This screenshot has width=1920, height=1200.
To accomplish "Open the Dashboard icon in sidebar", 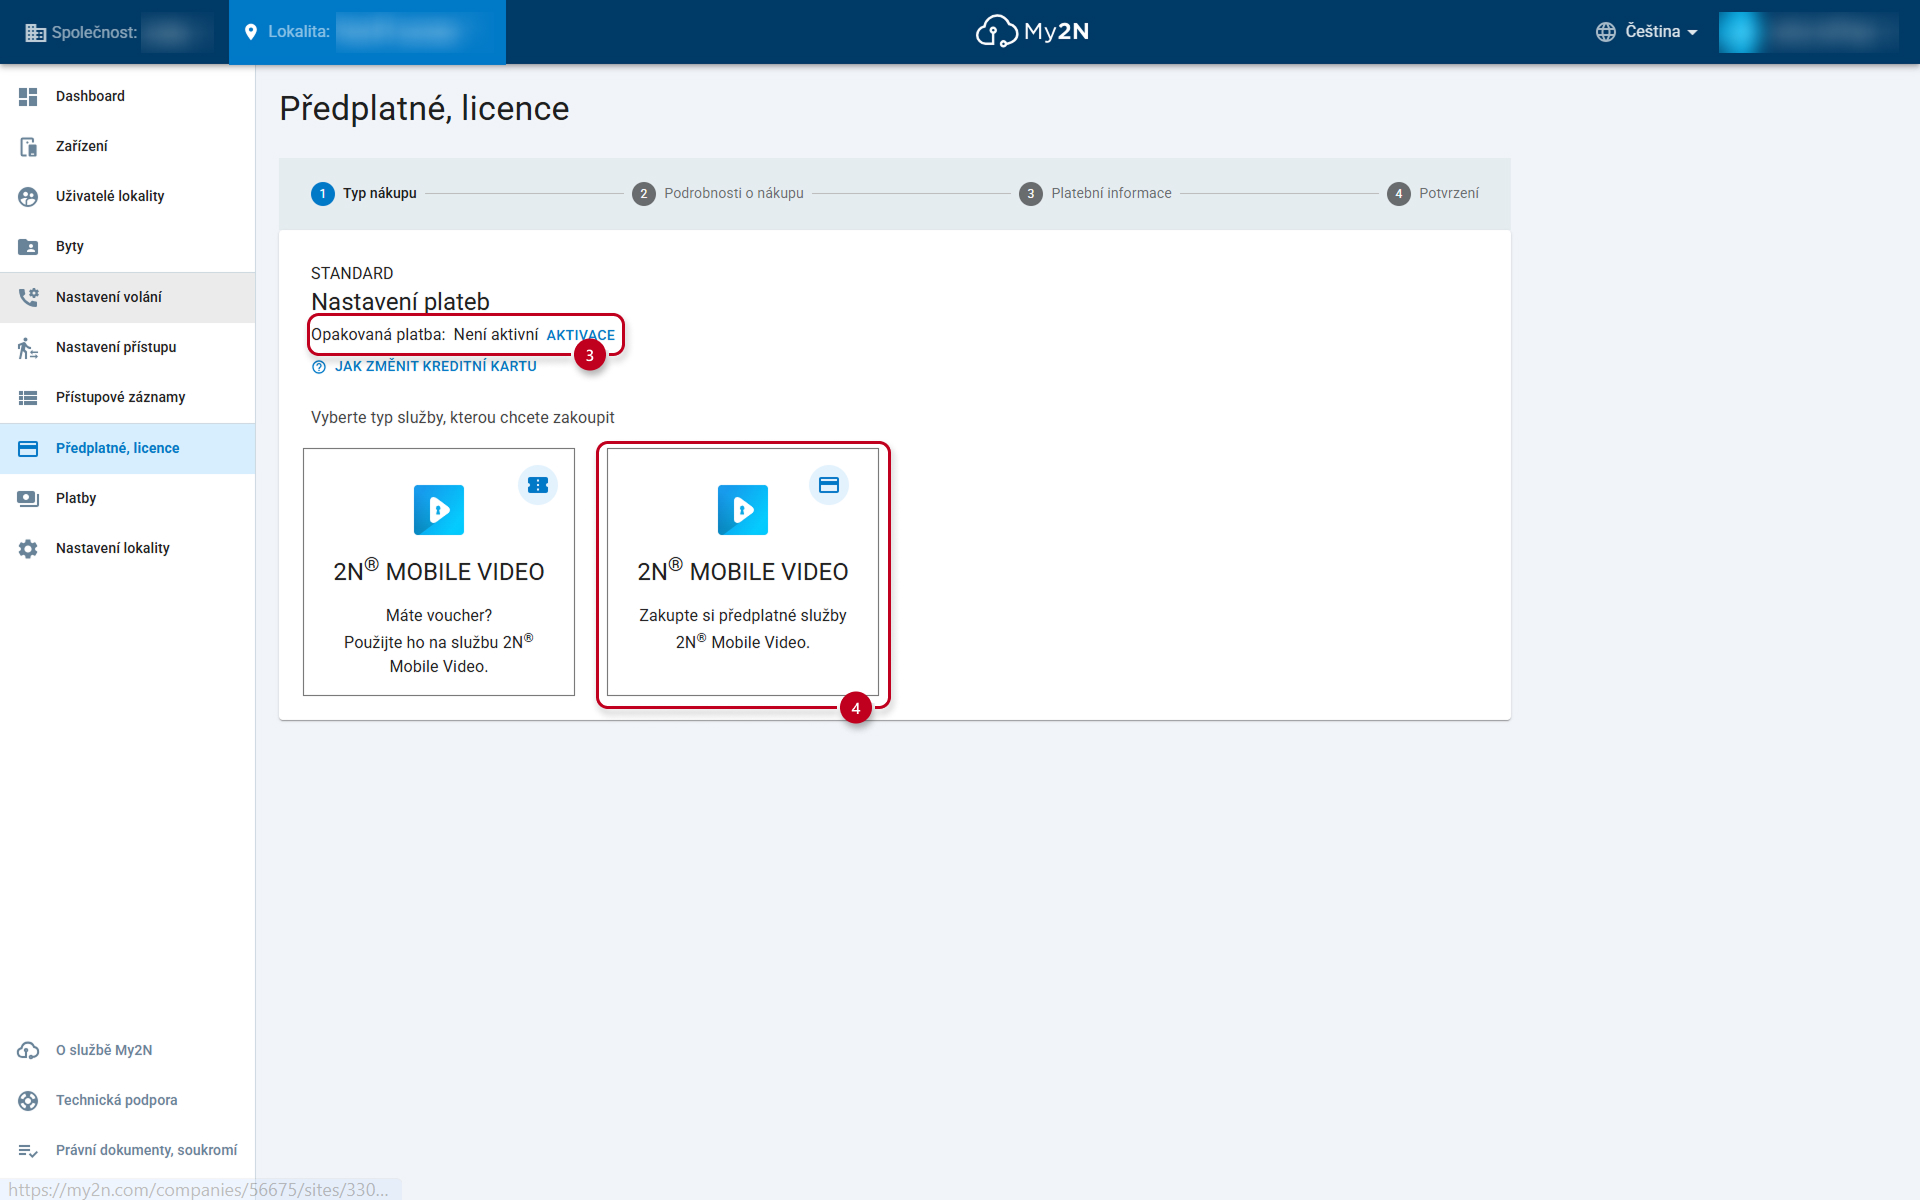I will [28, 96].
